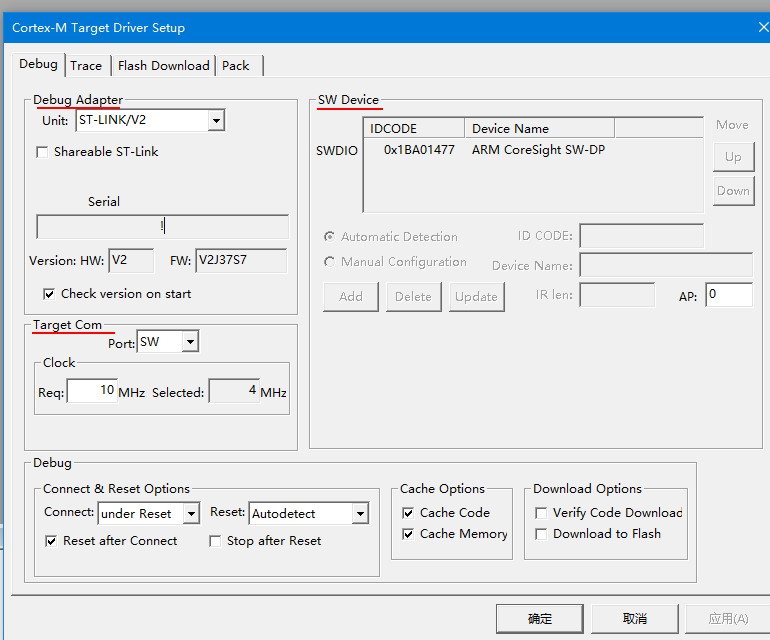Image resolution: width=770 pixels, height=640 pixels.
Task: Click the Device Name input field
Action: pyautogui.click(x=666, y=265)
